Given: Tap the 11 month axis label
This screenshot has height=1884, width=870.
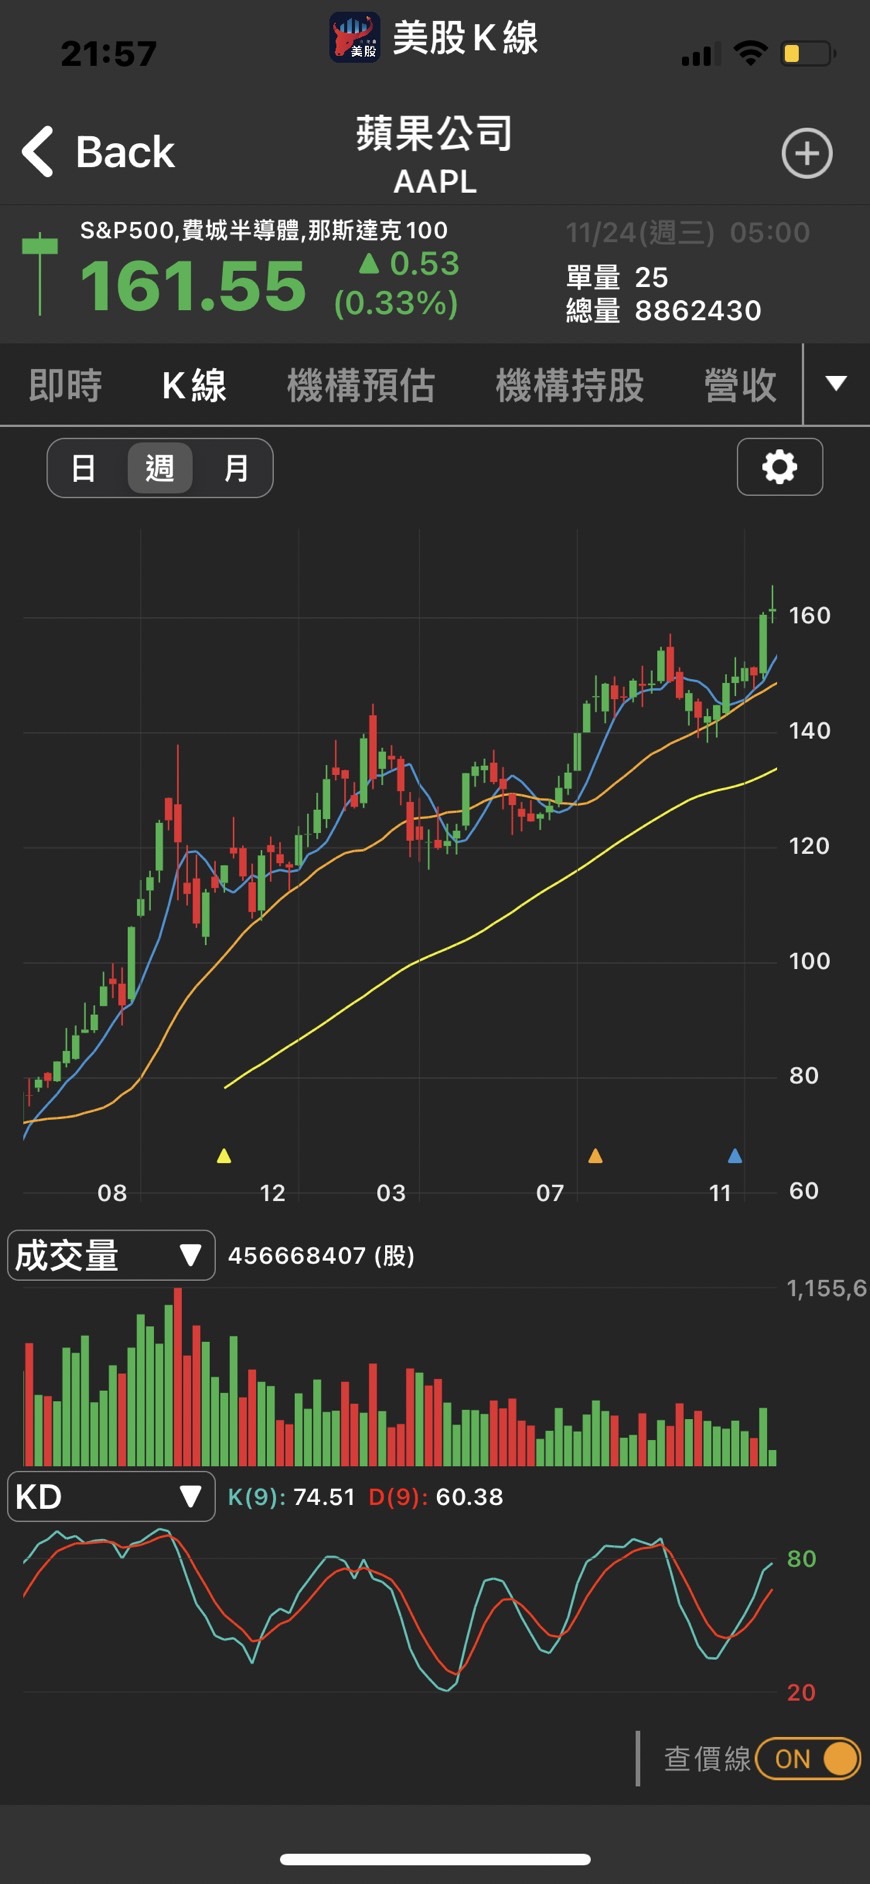Looking at the screenshot, I should (720, 1192).
